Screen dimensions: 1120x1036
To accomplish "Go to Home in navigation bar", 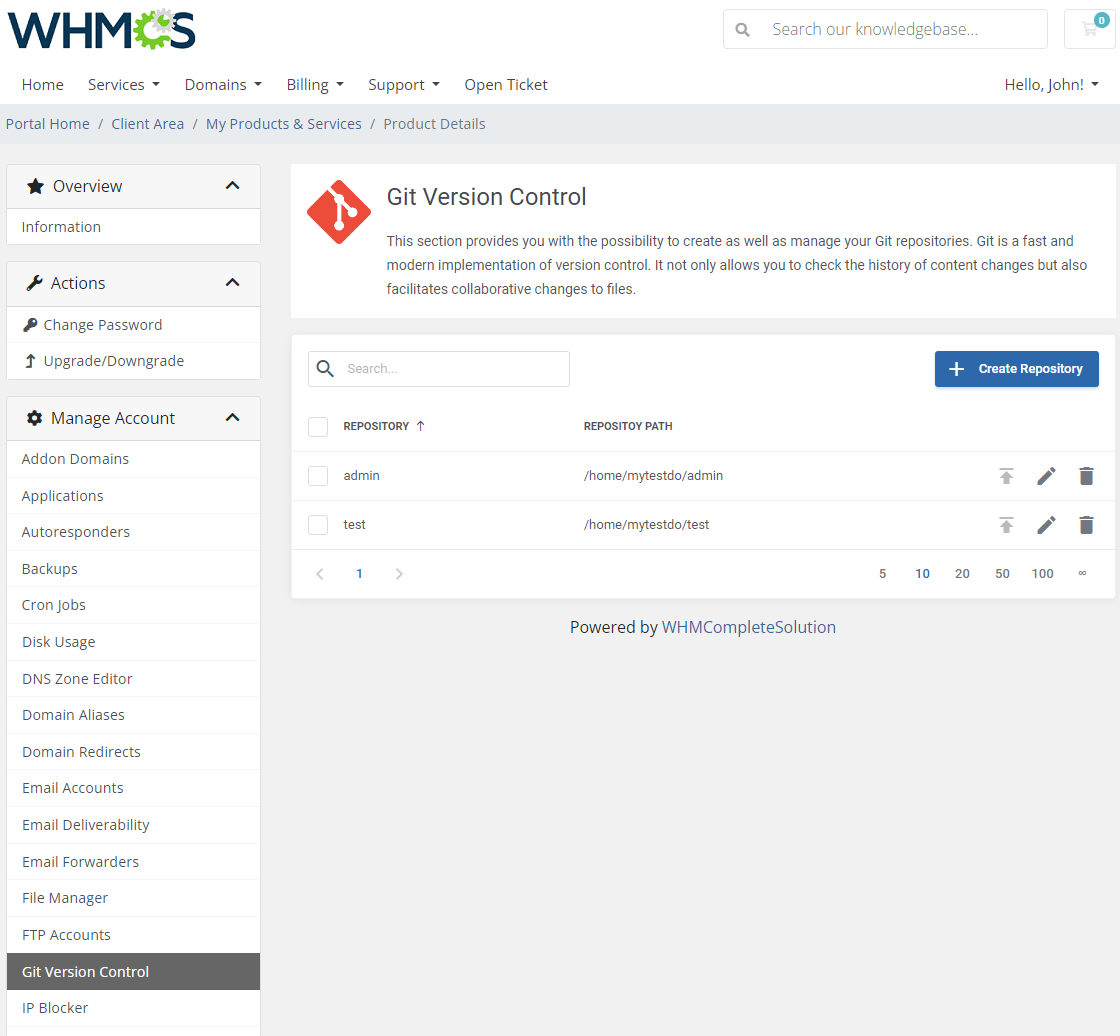I will 43,84.
